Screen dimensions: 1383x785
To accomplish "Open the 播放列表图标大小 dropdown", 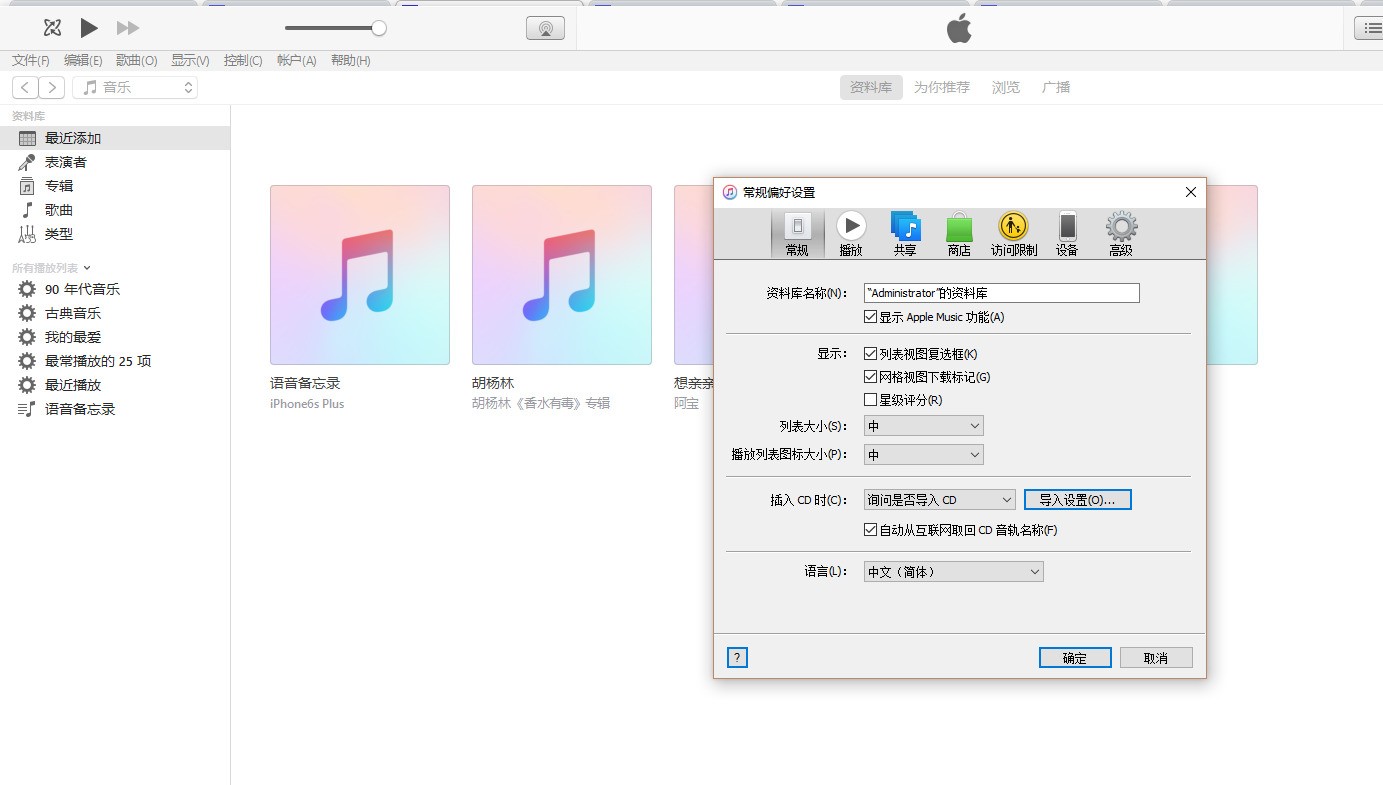I will [x=924, y=455].
